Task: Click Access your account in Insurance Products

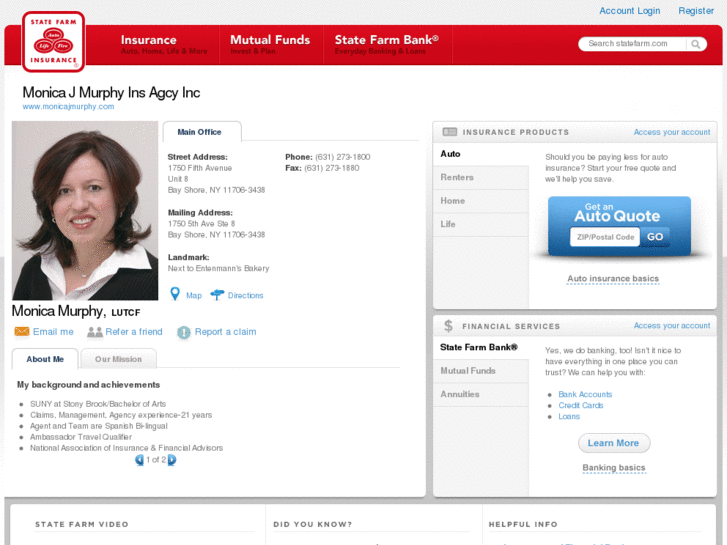Action: tap(672, 132)
